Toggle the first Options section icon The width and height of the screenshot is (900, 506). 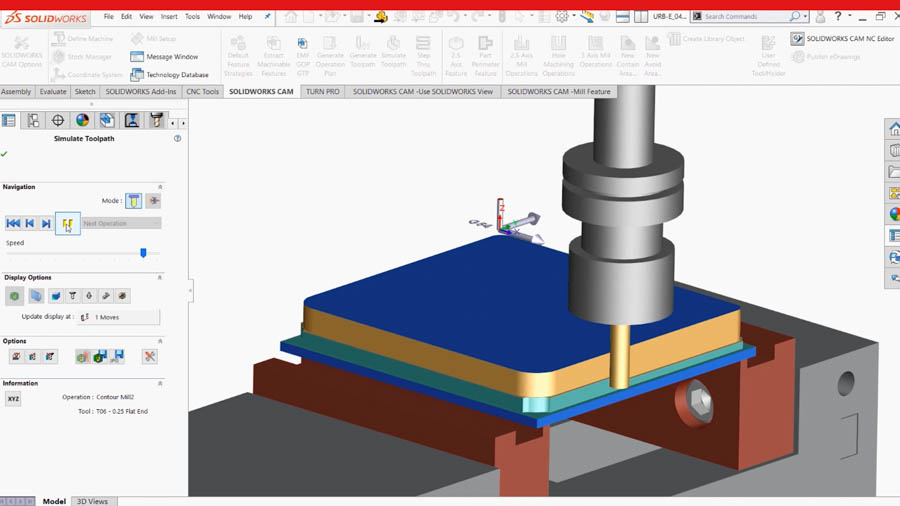pos(15,356)
